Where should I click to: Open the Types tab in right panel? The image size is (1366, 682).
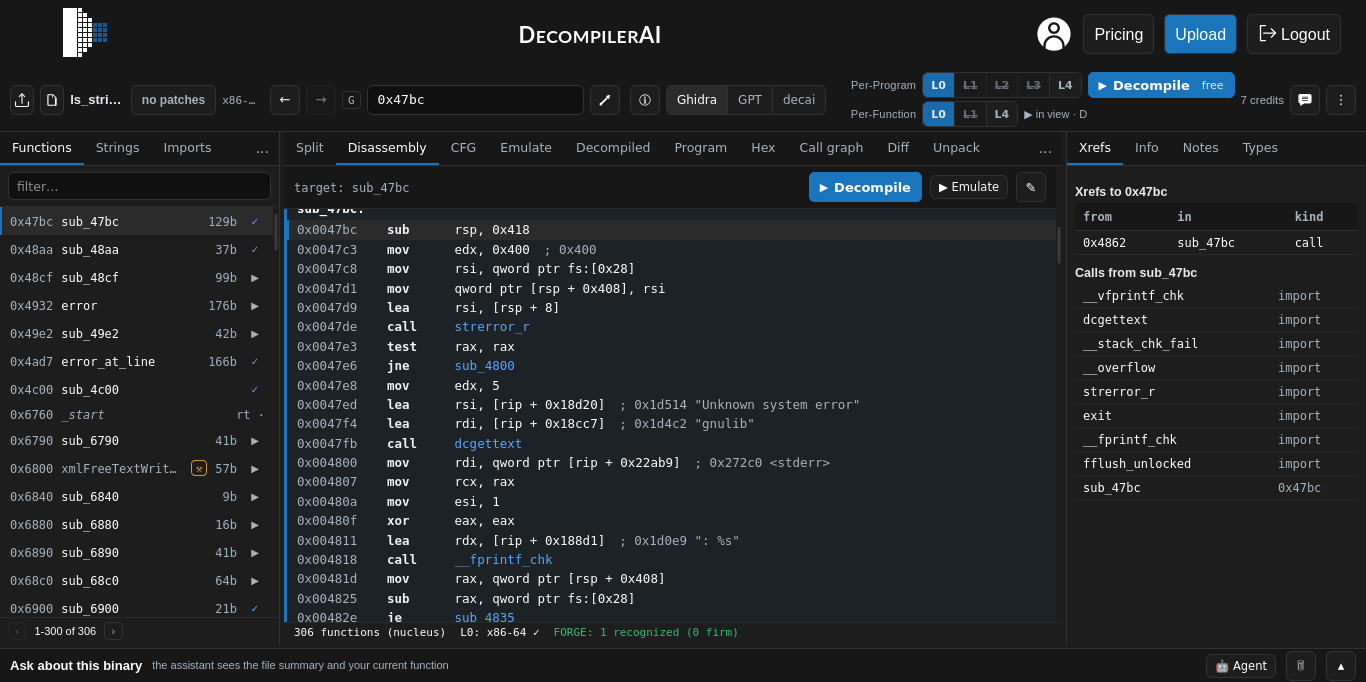click(1260, 148)
